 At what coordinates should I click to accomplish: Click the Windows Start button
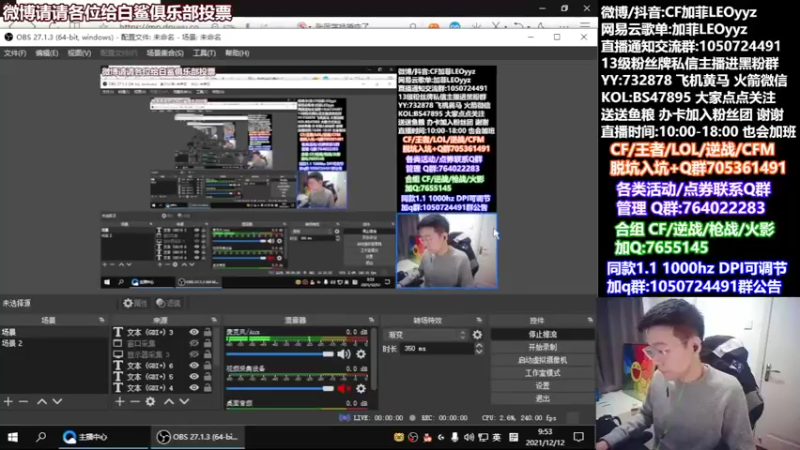click(13, 437)
